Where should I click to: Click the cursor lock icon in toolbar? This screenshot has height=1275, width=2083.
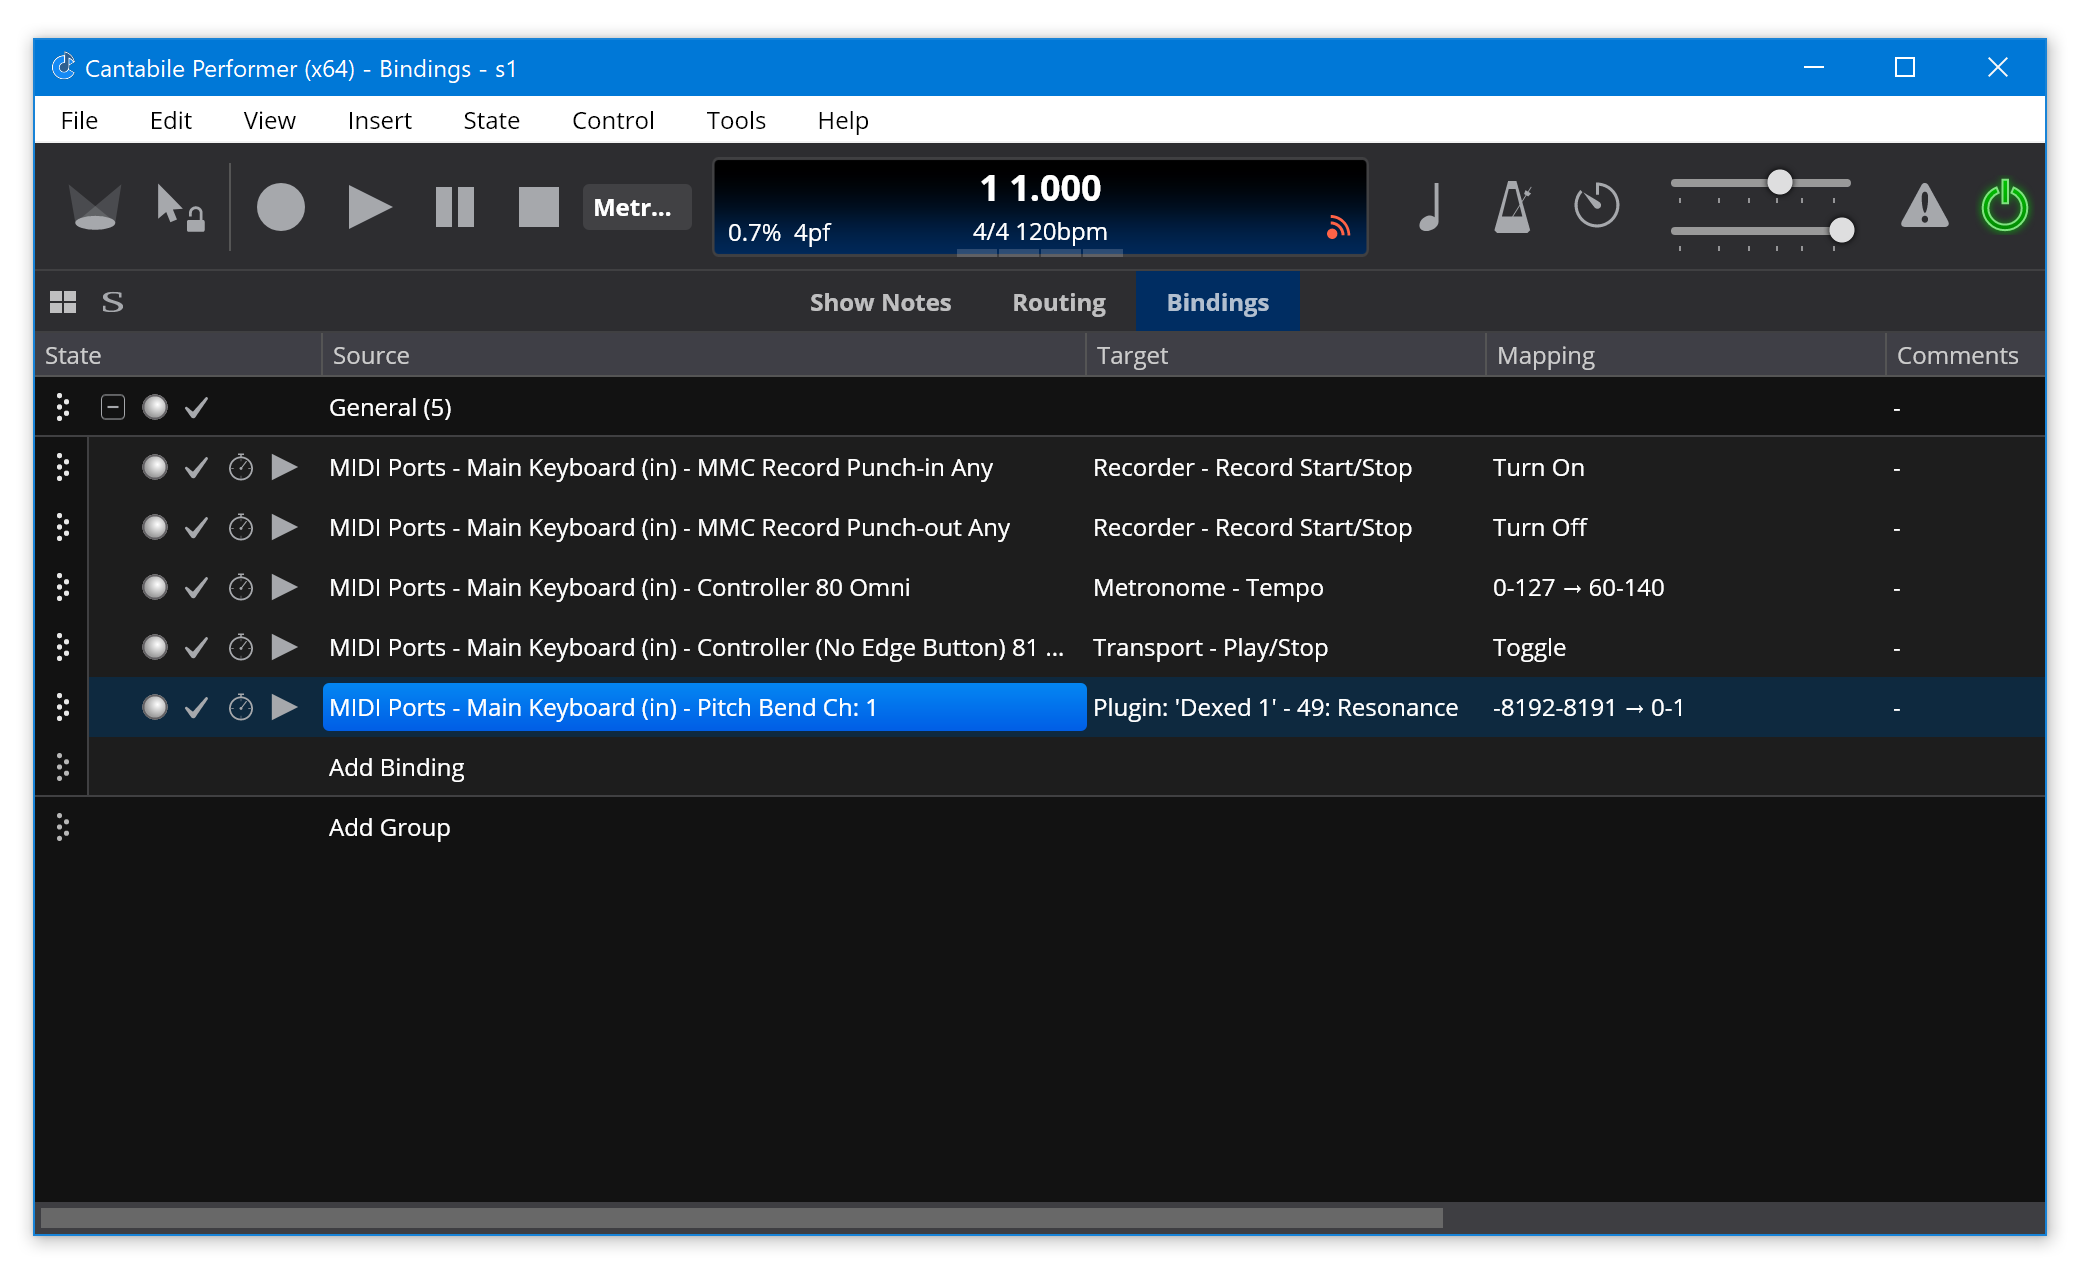tap(180, 207)
